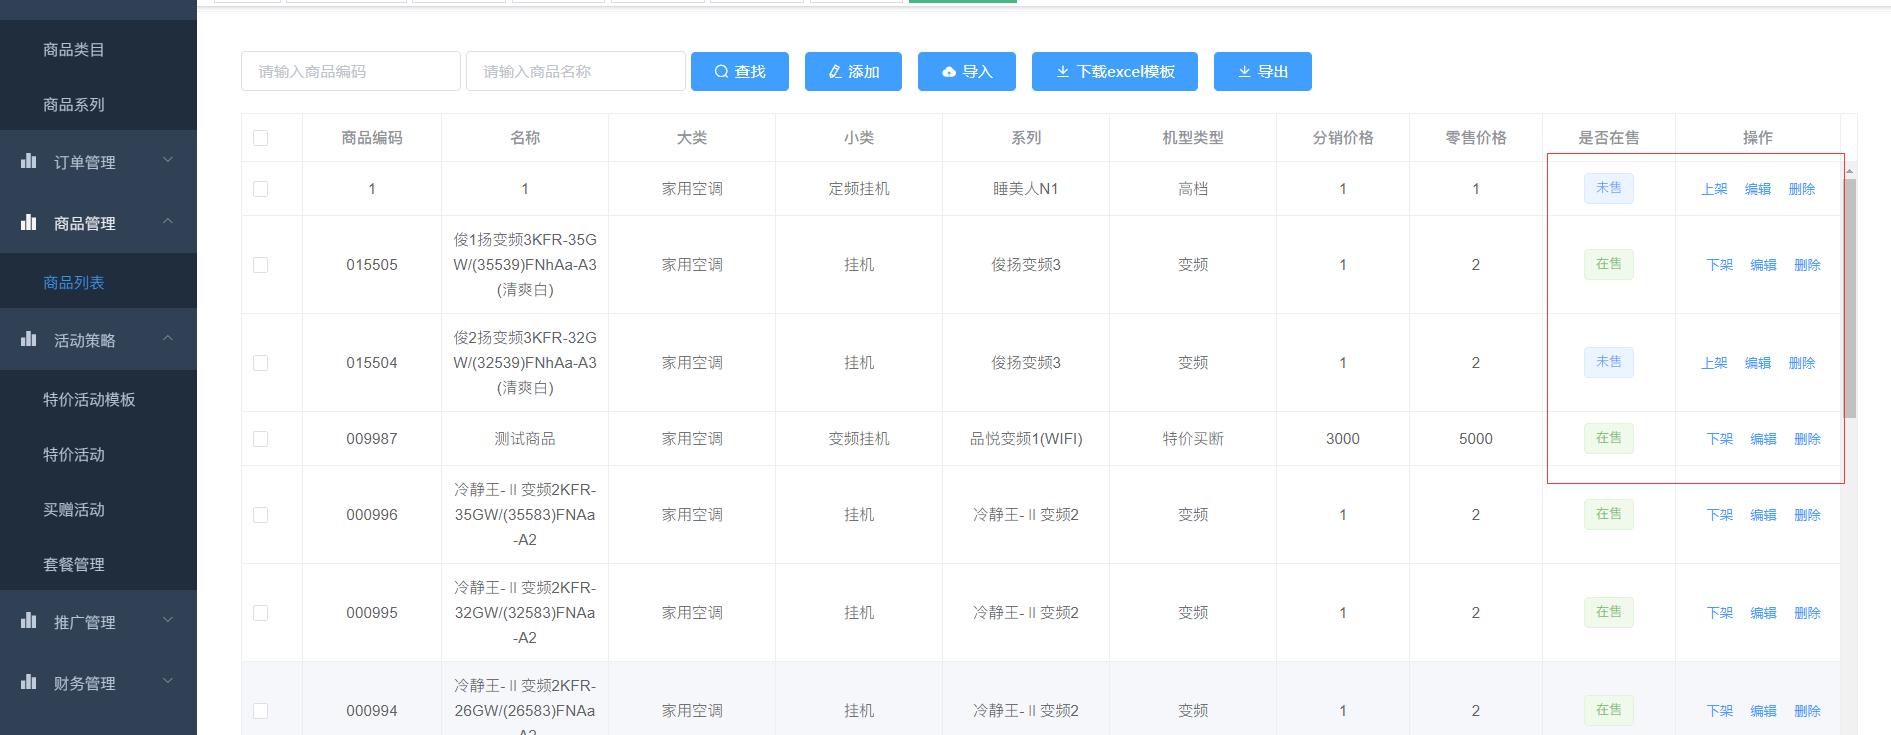
Task: Expand the 财务管理 menu chevron
Action: point(168,681)
